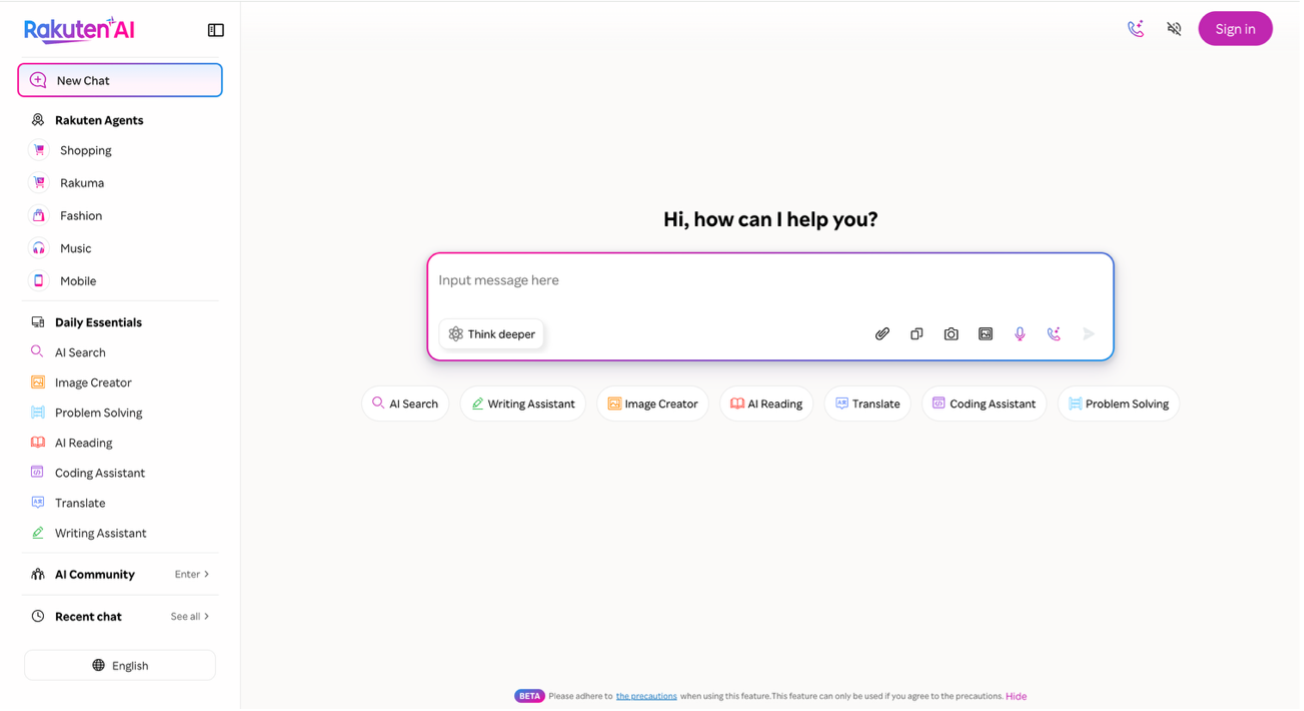Image resolution: width=1304 pixels, height=711 pixels.
Task: Click the Rakuten Agents heading
Action: (x=99, y=120)
